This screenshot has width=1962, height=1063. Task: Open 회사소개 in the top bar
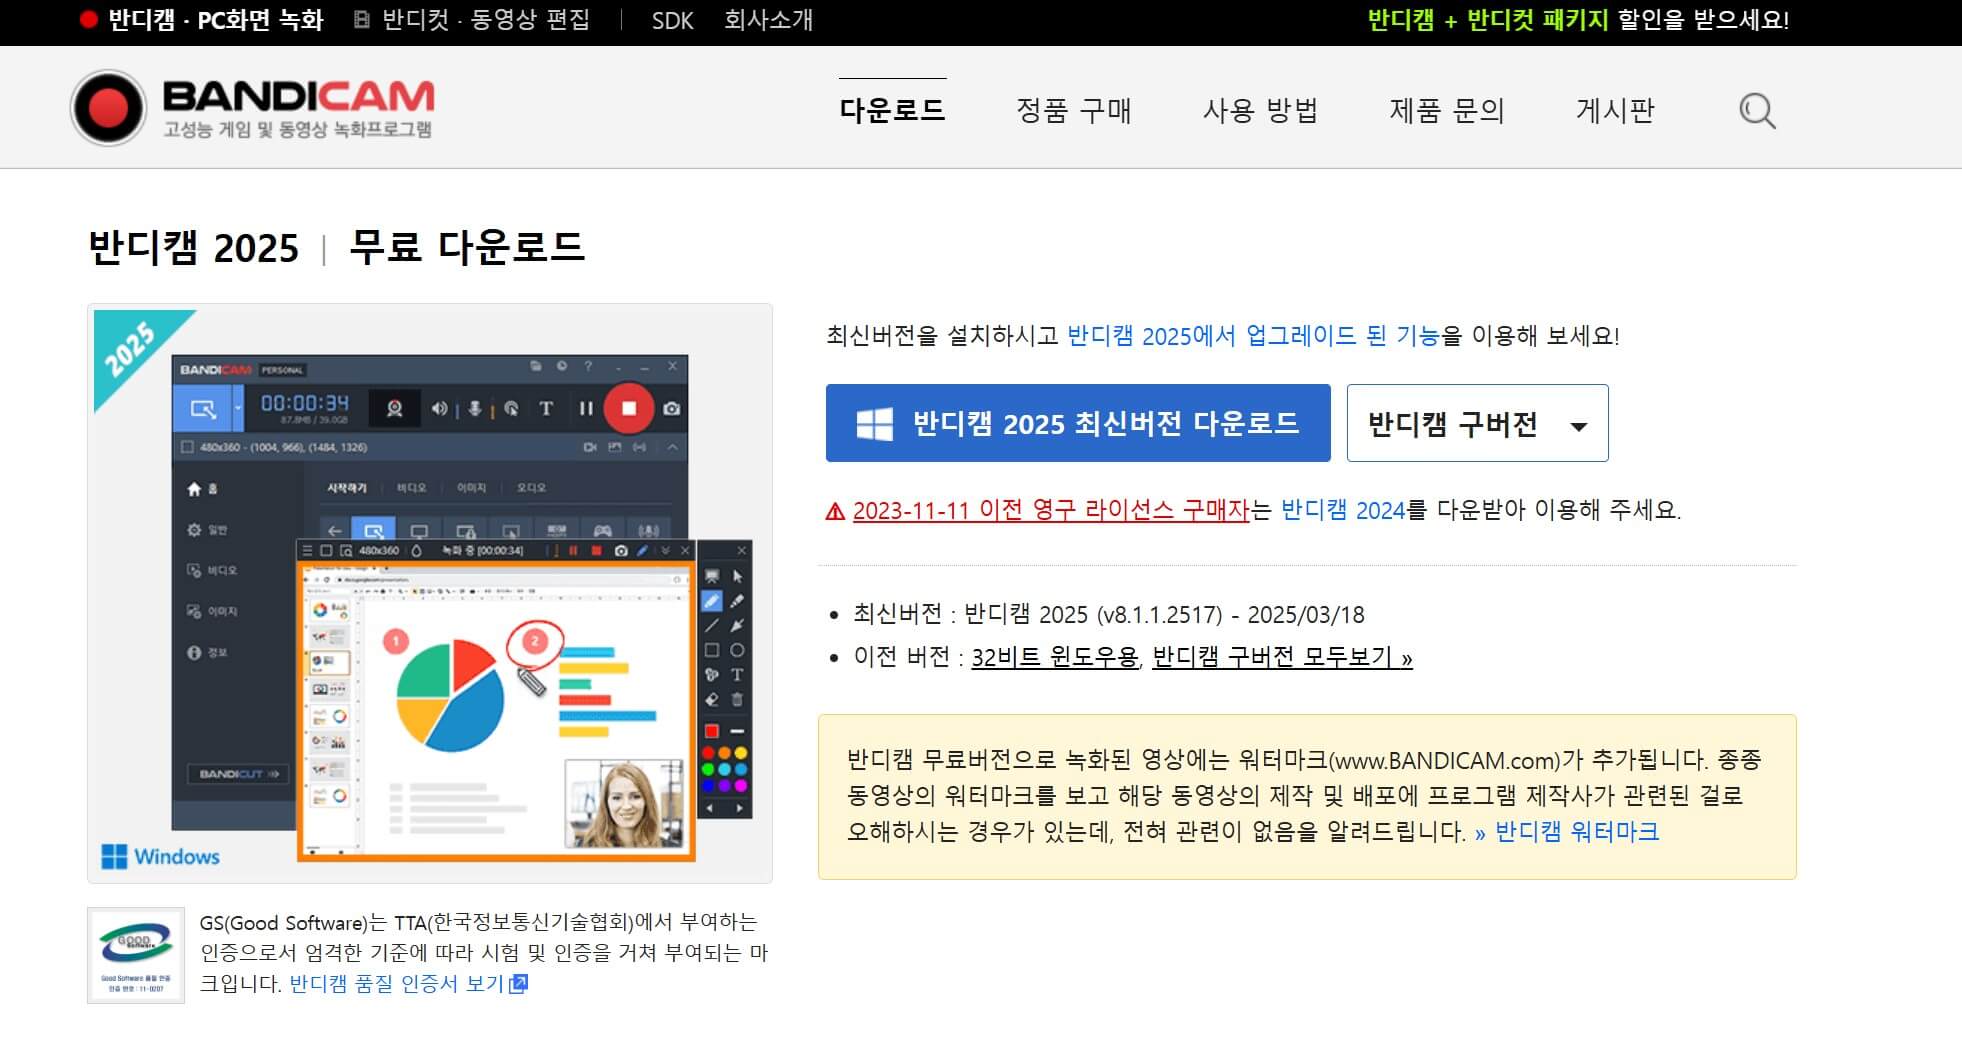click(768, 20)
